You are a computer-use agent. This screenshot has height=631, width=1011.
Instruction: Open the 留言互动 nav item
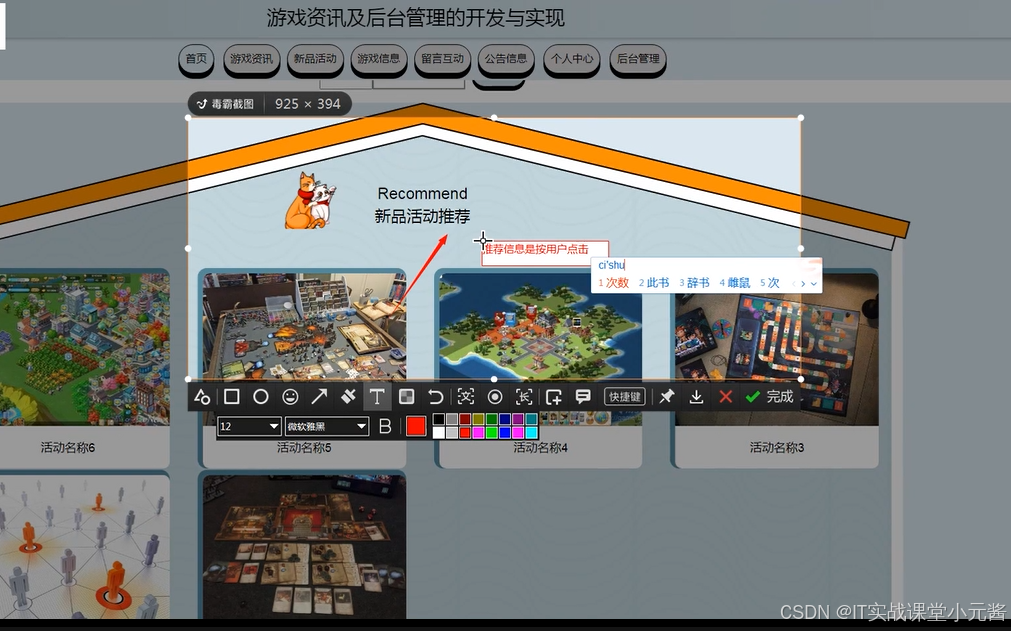442,59
